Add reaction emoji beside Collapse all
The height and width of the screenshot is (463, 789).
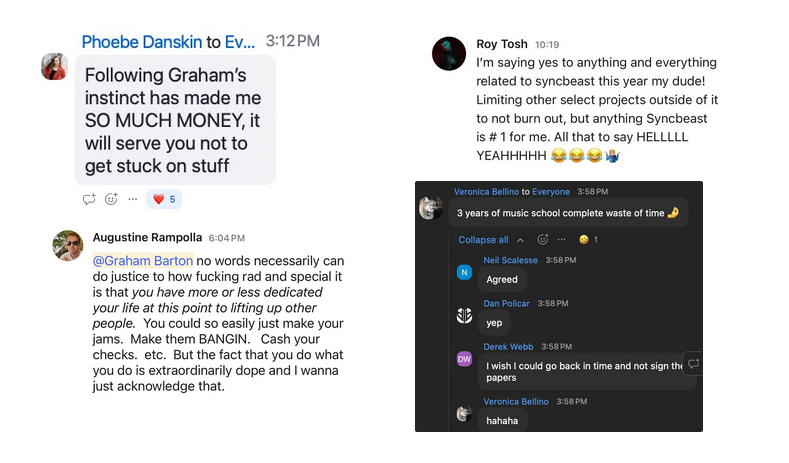(x=542, y=240)
